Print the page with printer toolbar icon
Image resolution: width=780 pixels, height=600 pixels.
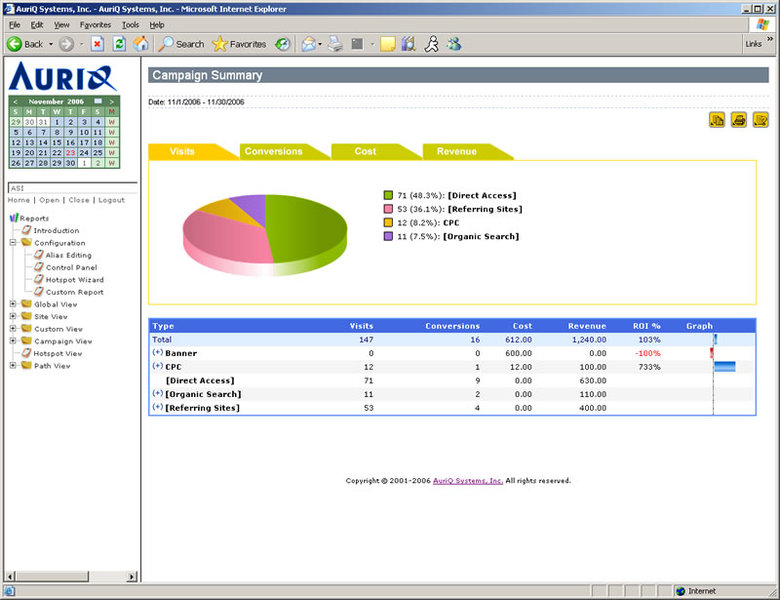(336, 44)
